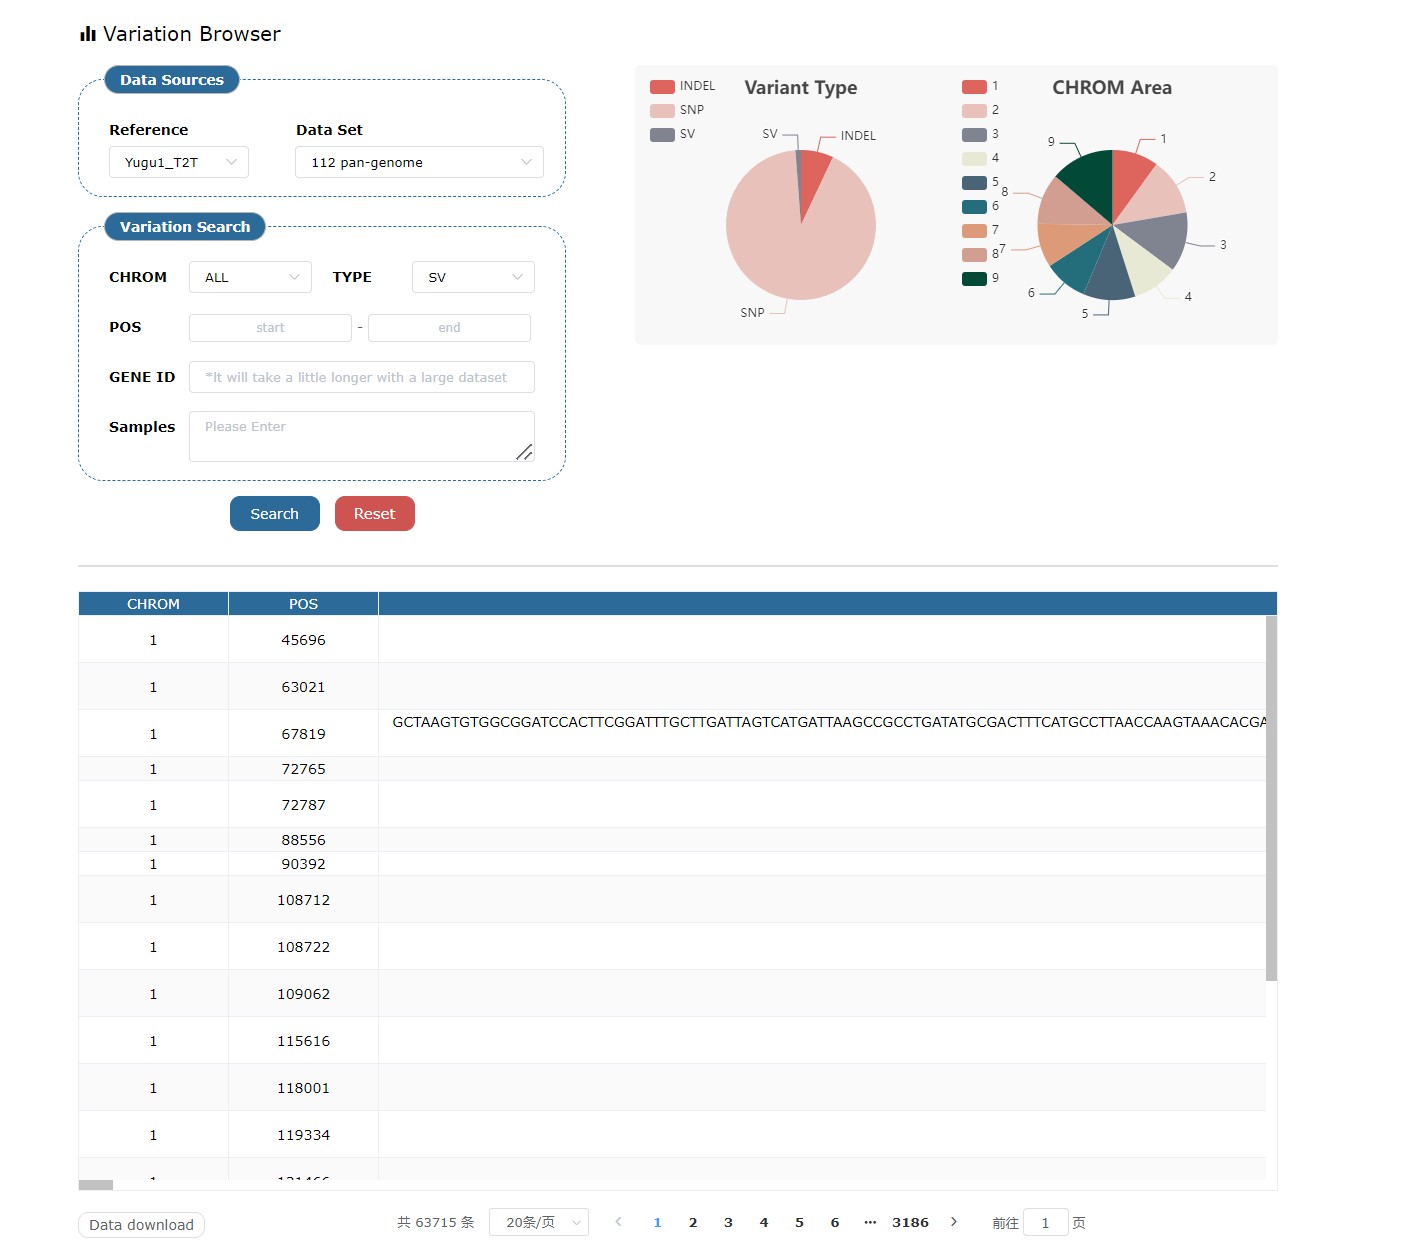1401x1247 pixels.
Task: Click the POS cell 108712
Action: tap(303, 900)
